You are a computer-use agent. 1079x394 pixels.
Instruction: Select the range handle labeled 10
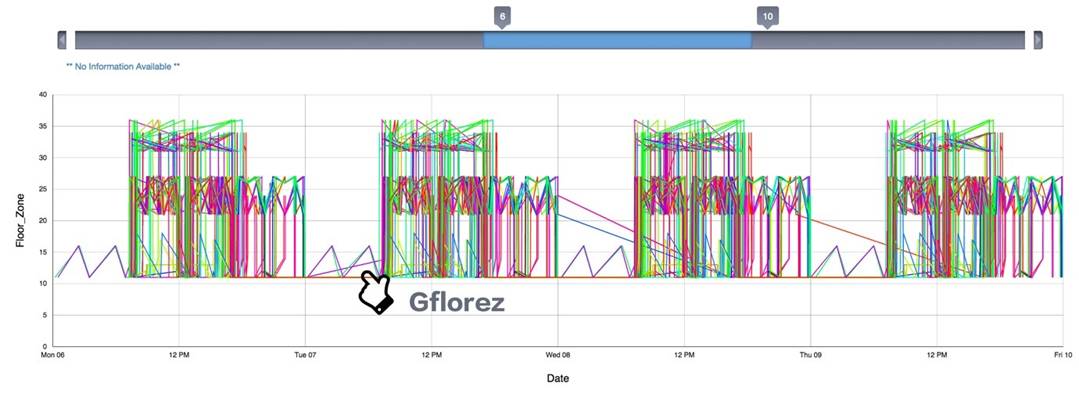pyautogui.click(x=768, y=17)
